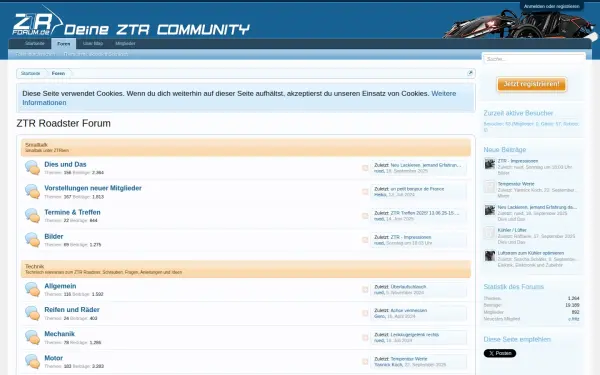Open the RSS feed icon for Dies und Das
This screenshot has height=375, width=600.
[x=365, y=168]
